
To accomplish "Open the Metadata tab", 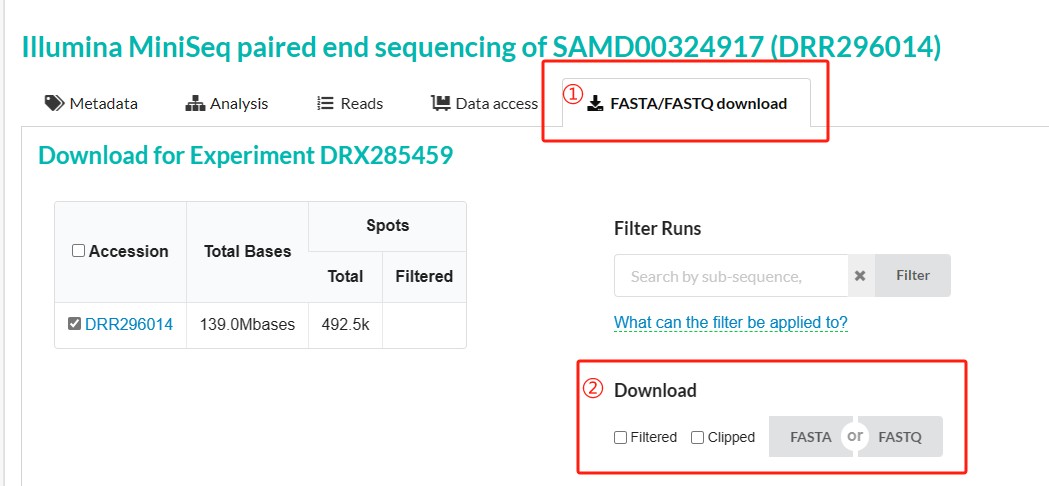I will click(91, 104).
